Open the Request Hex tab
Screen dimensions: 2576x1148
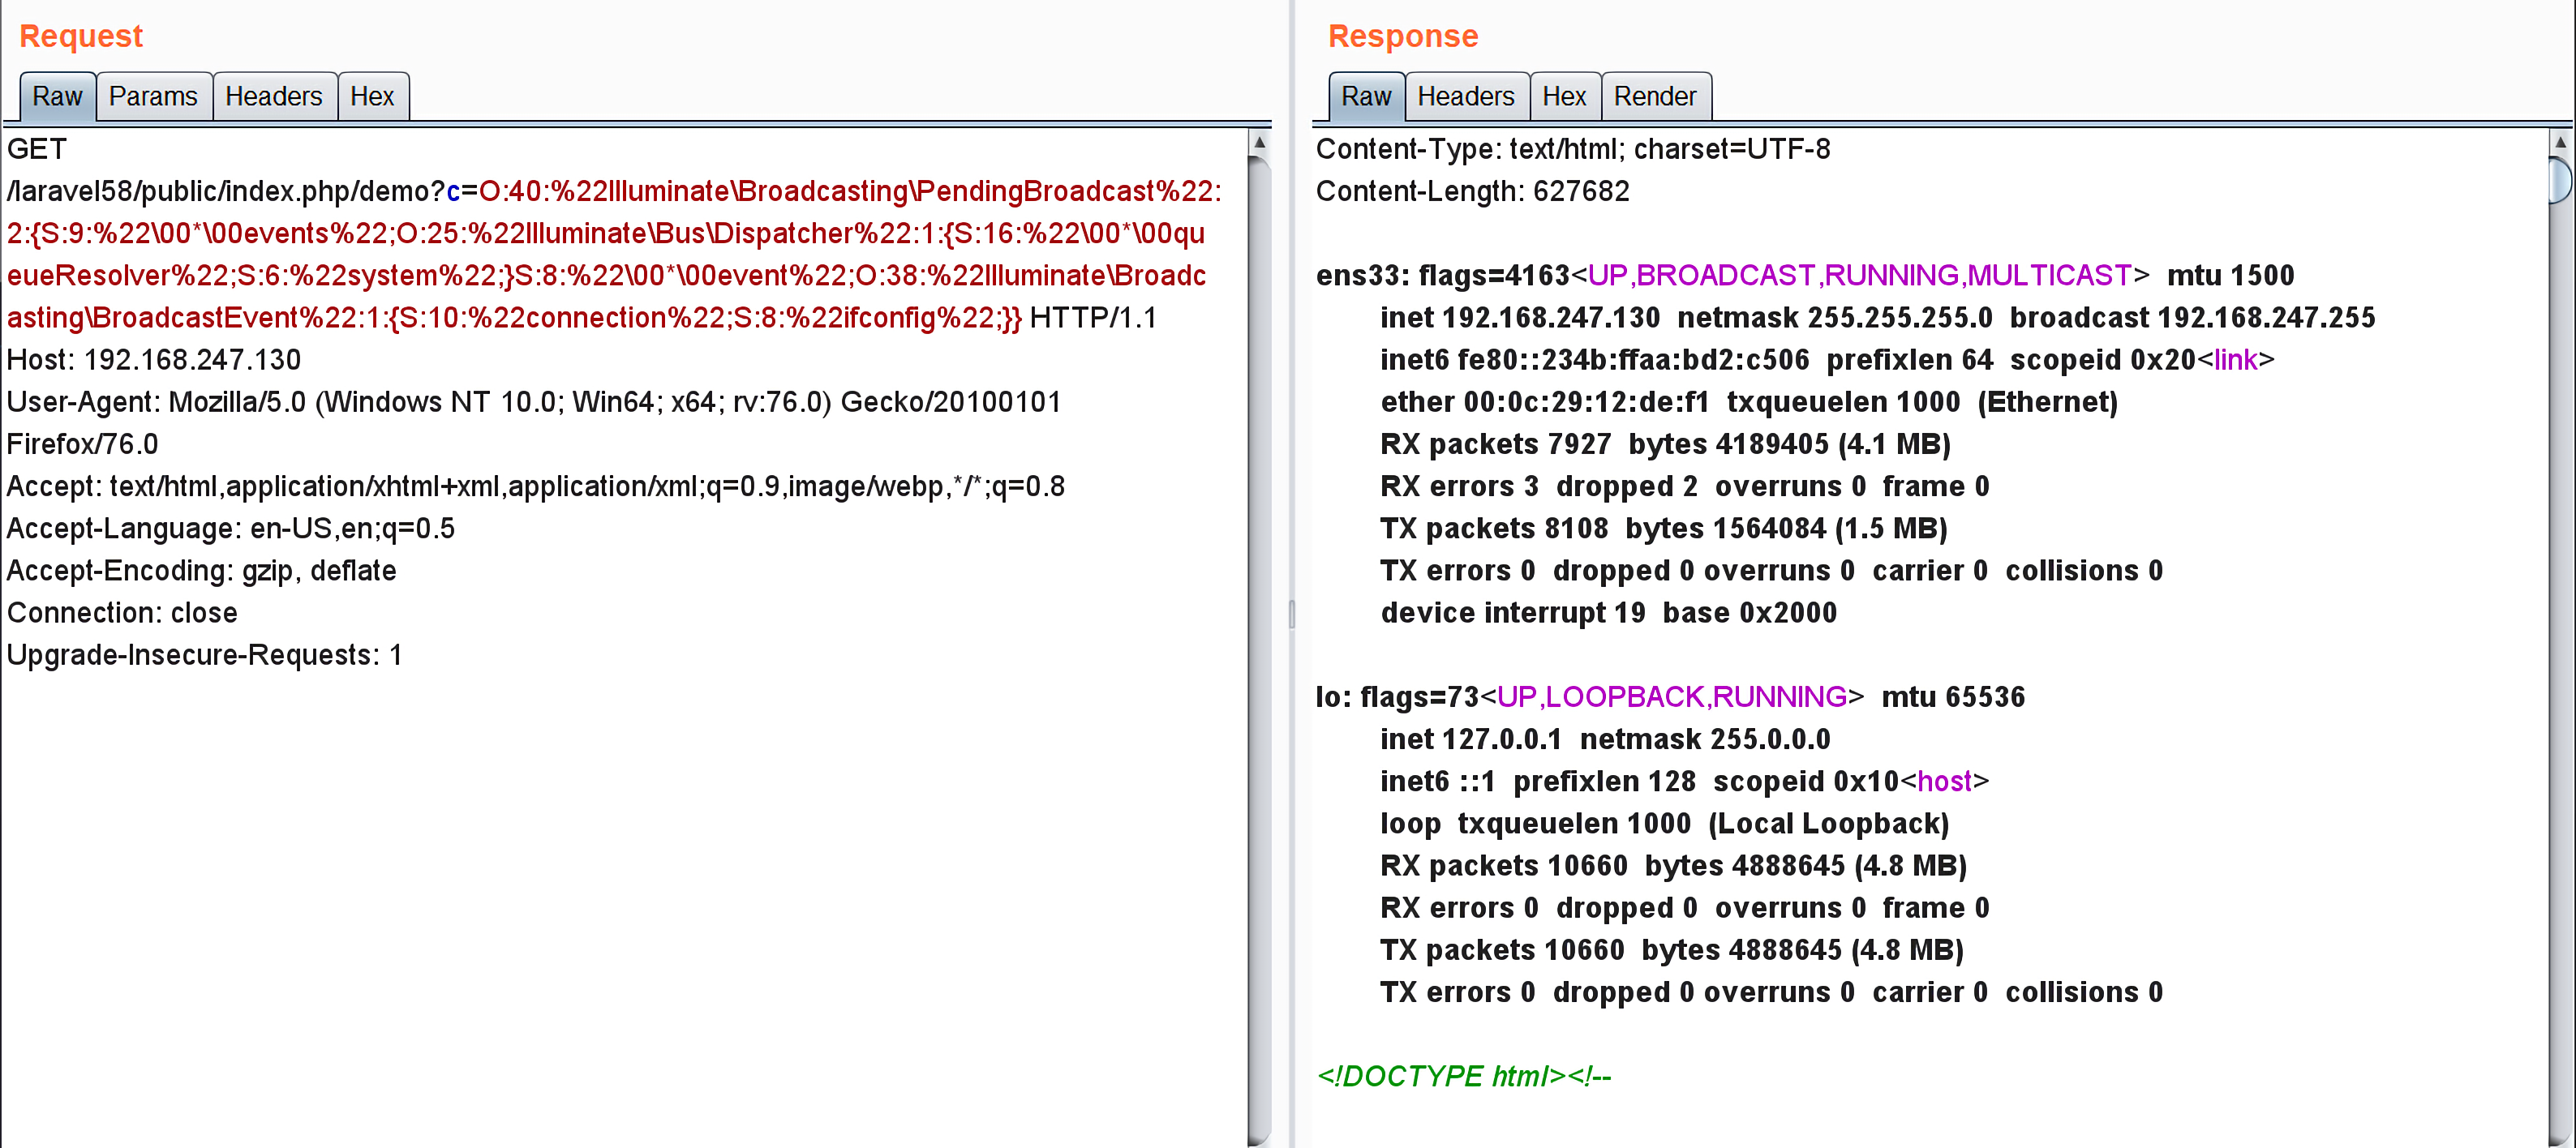(x=372, y=97)
